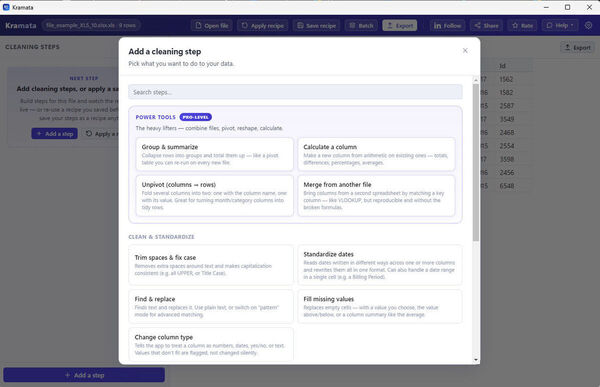Image resolution: width=600 pixels, height=387 pixels.
Task: Click the table cell 6548
Action: coord(507,186)
